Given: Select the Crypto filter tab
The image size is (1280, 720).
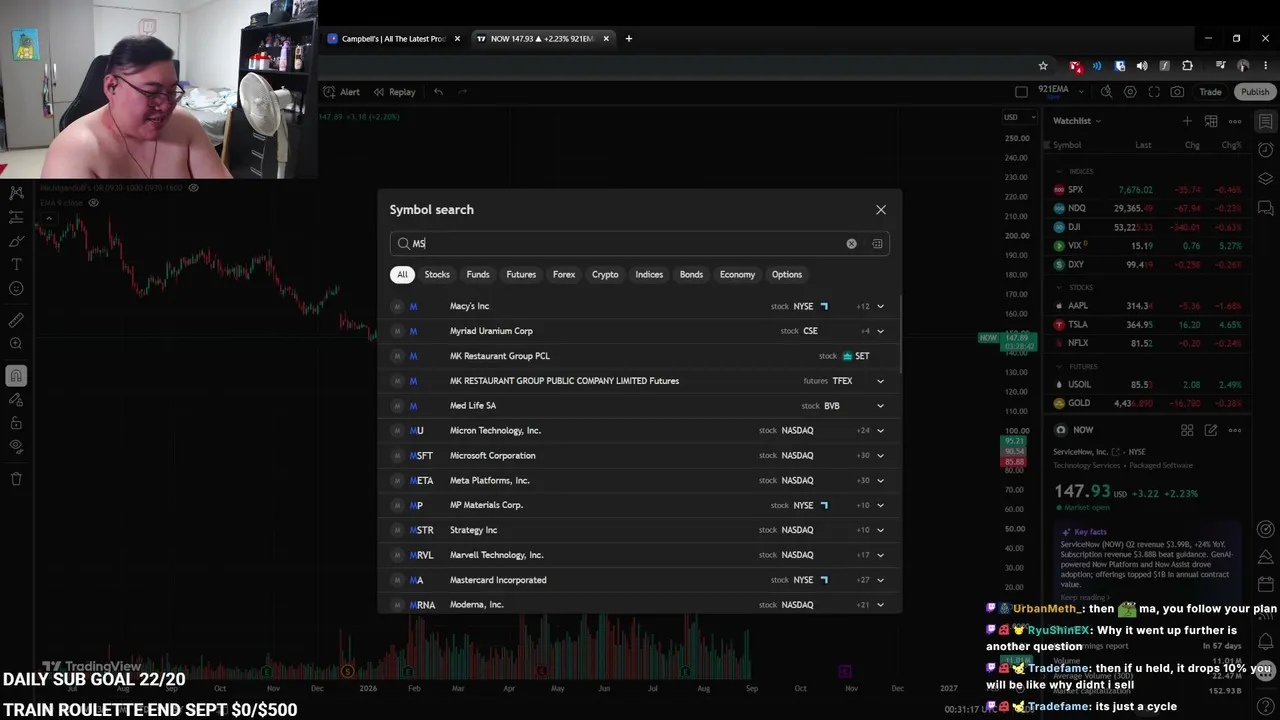Looking at the screenshot, I should [x=605, y=275].
